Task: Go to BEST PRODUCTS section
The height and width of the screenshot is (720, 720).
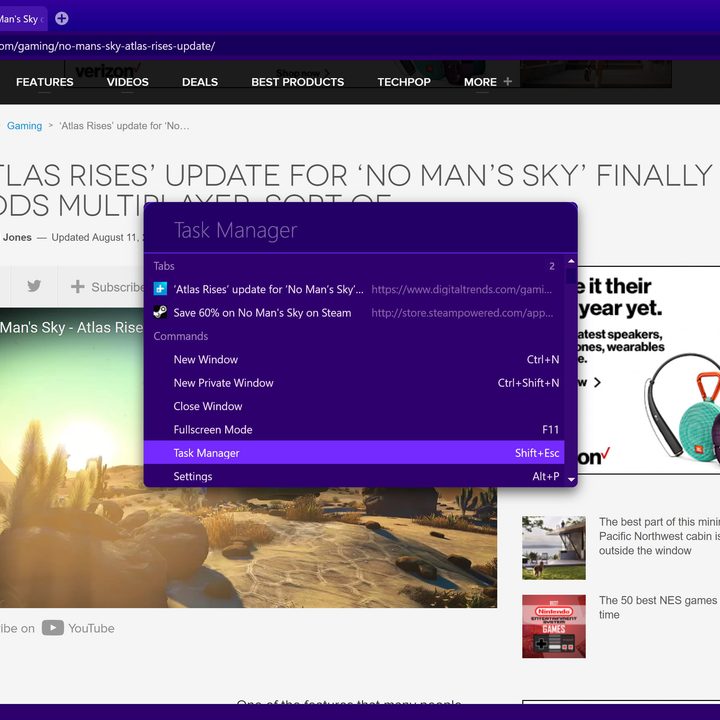Action: point(297,82)
